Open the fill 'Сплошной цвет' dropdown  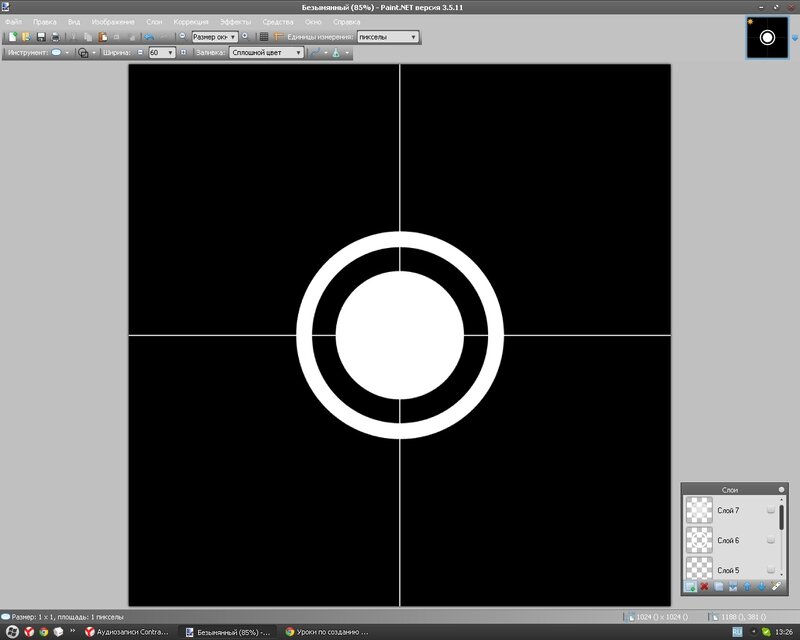[x=266, y=52]
